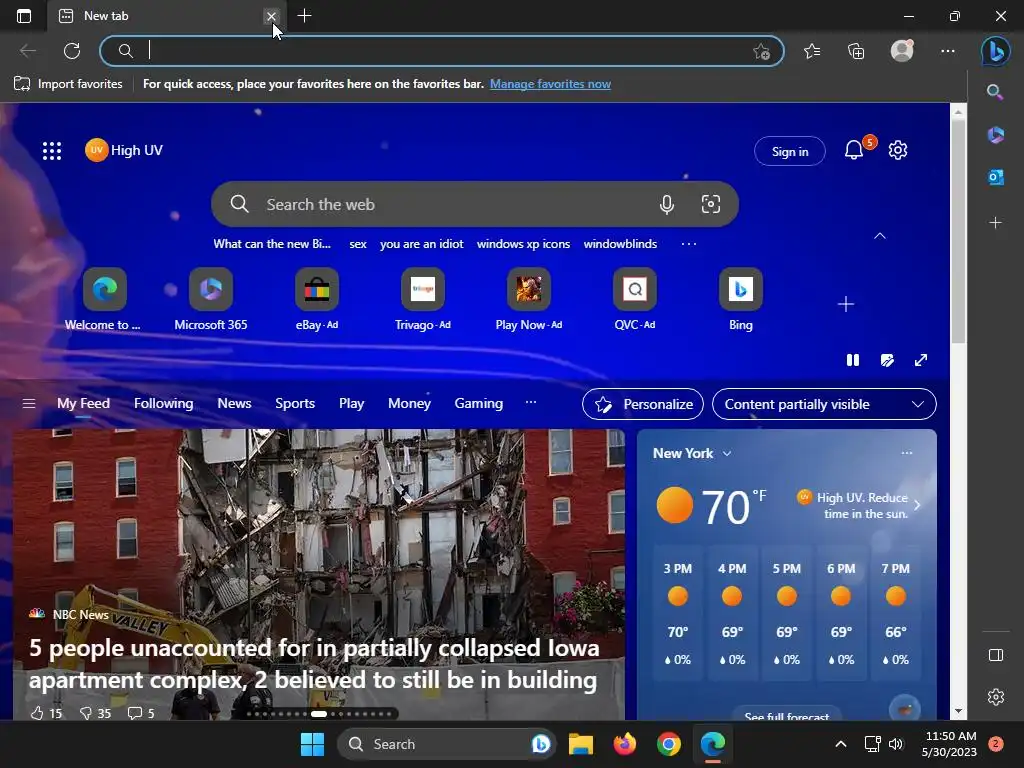Expand New York location dropdown

pyautogui.click(x=727, y=453)
